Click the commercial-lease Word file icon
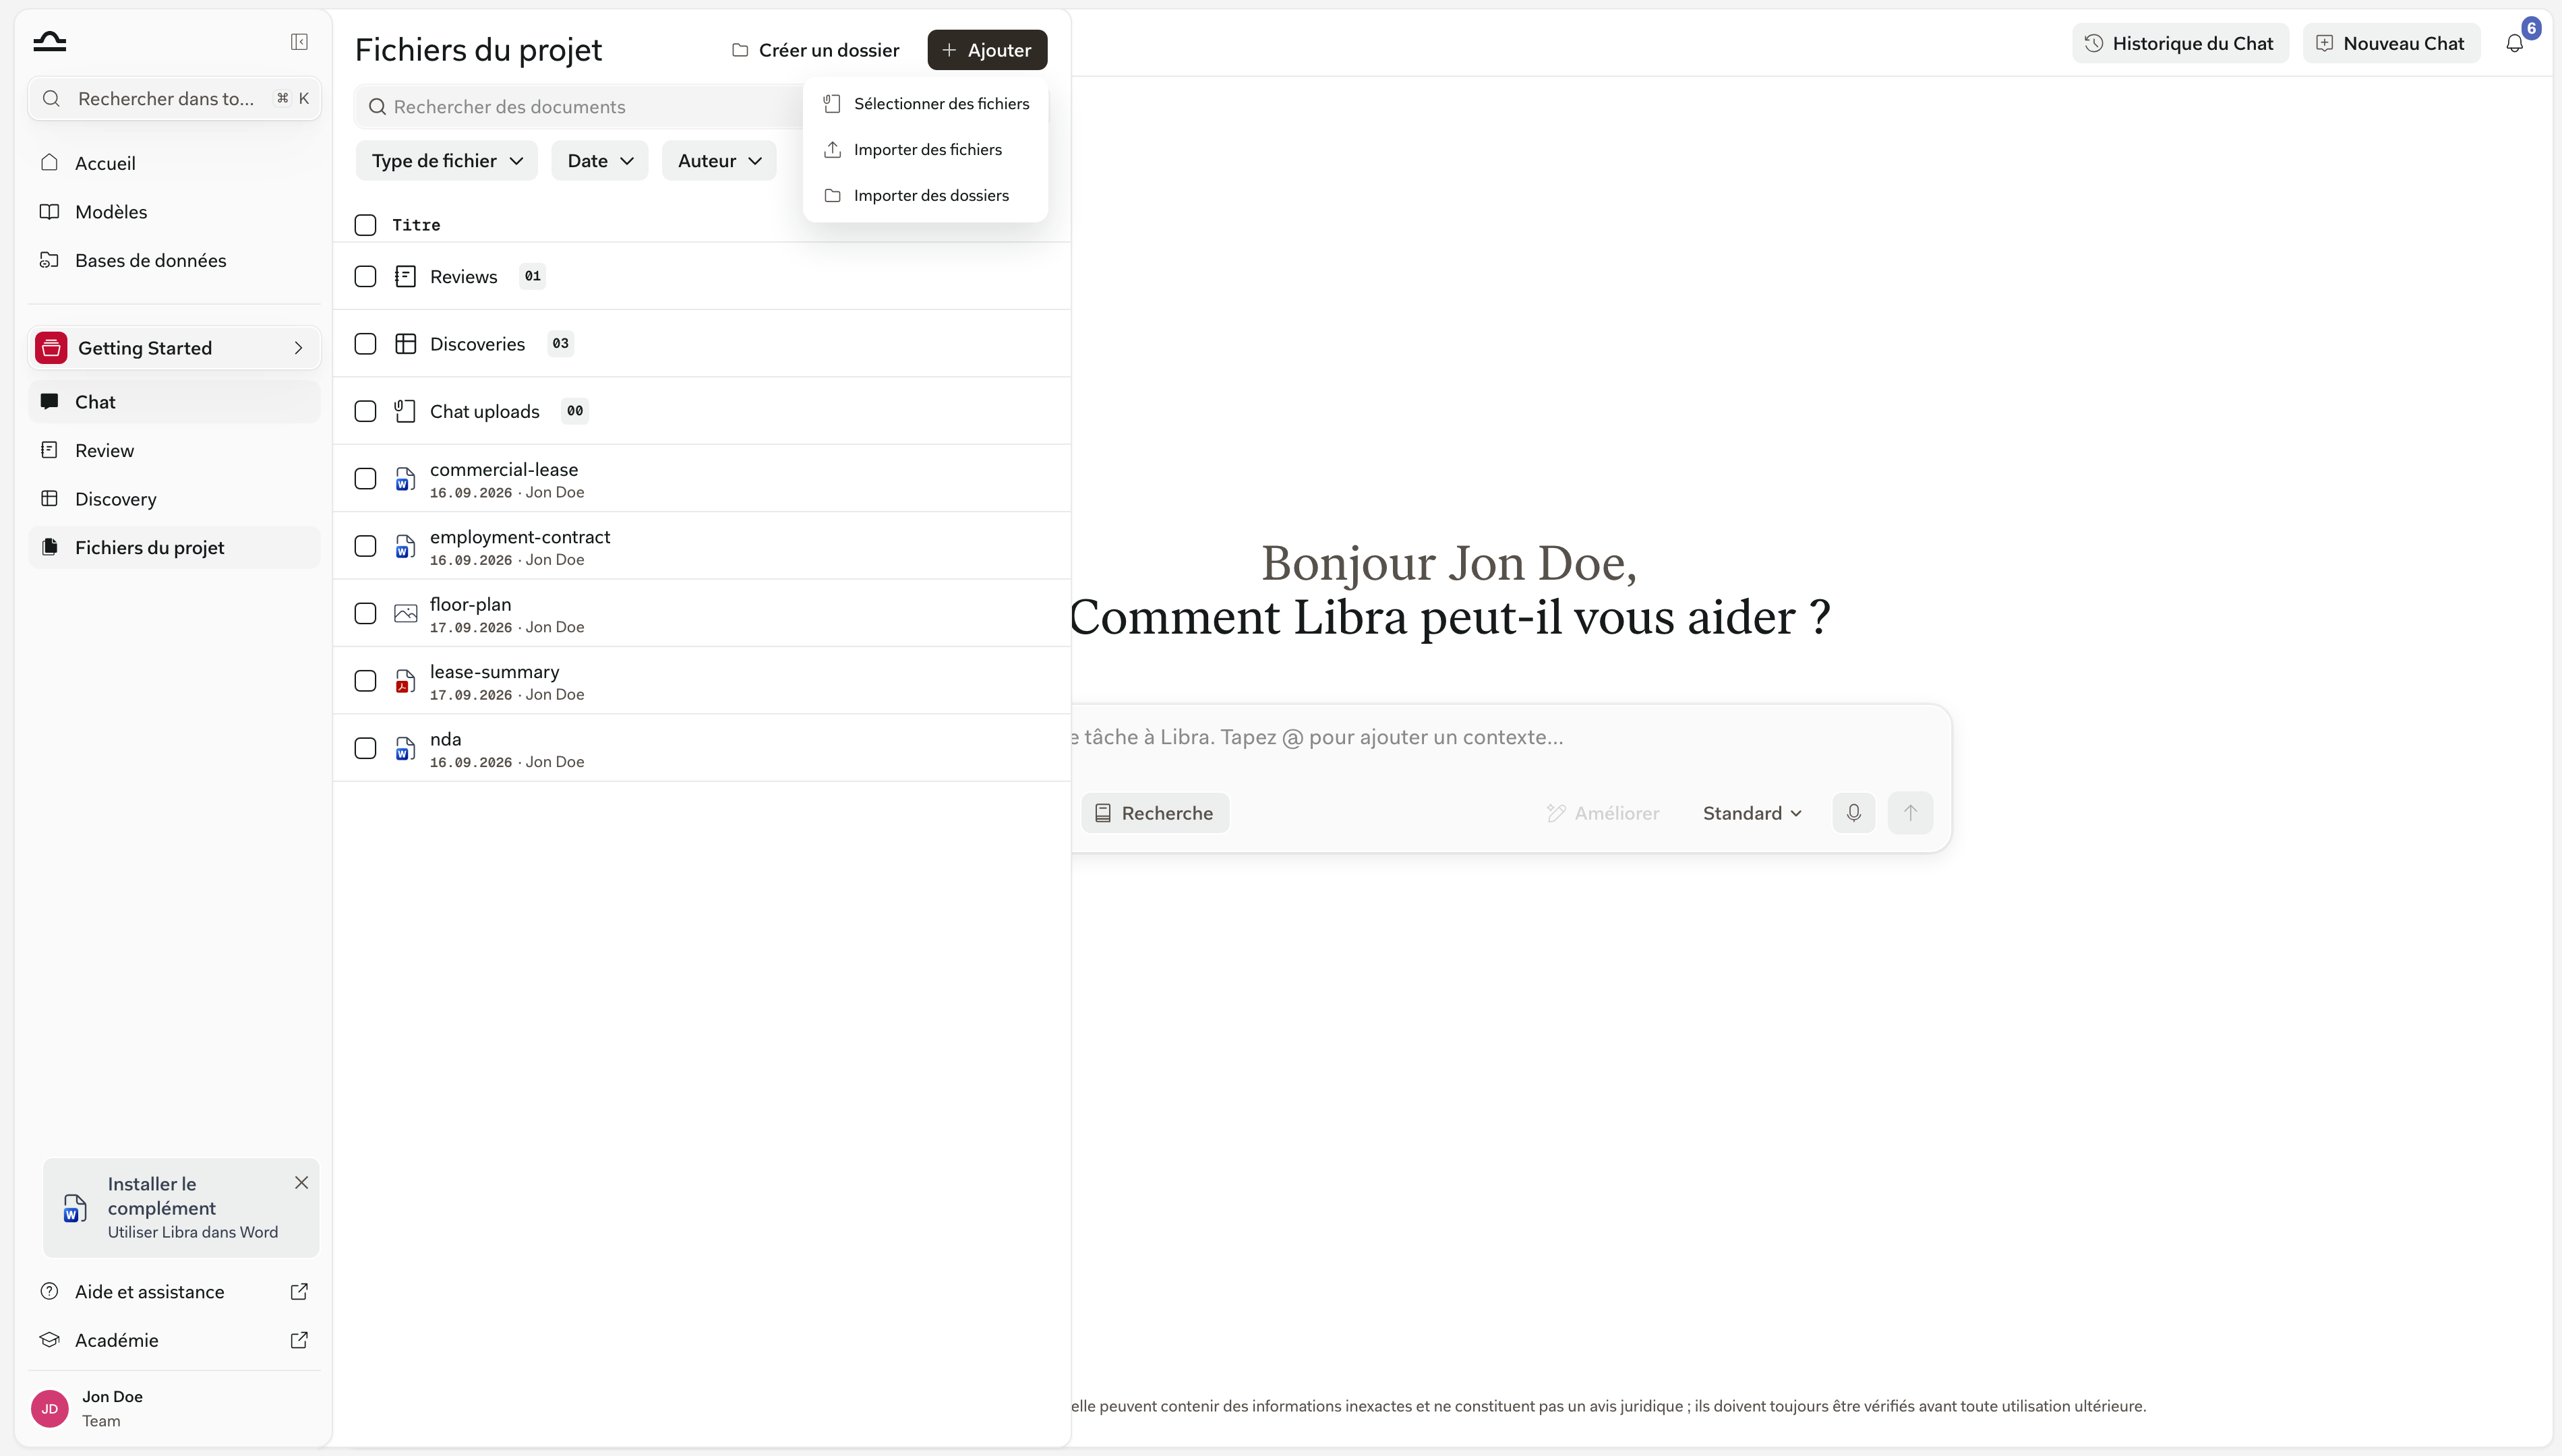This screenshot has height=1456, width=2562. pos(405,479)
